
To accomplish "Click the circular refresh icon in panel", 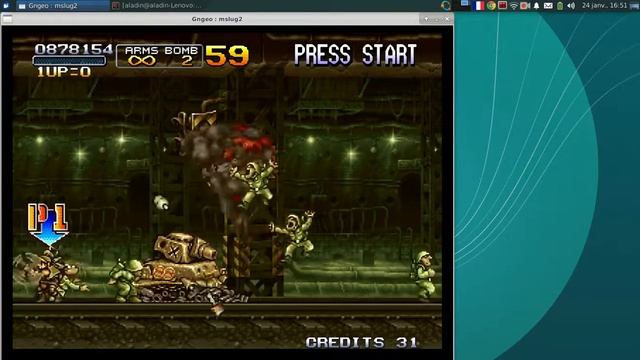I will (x=445, y=5).
